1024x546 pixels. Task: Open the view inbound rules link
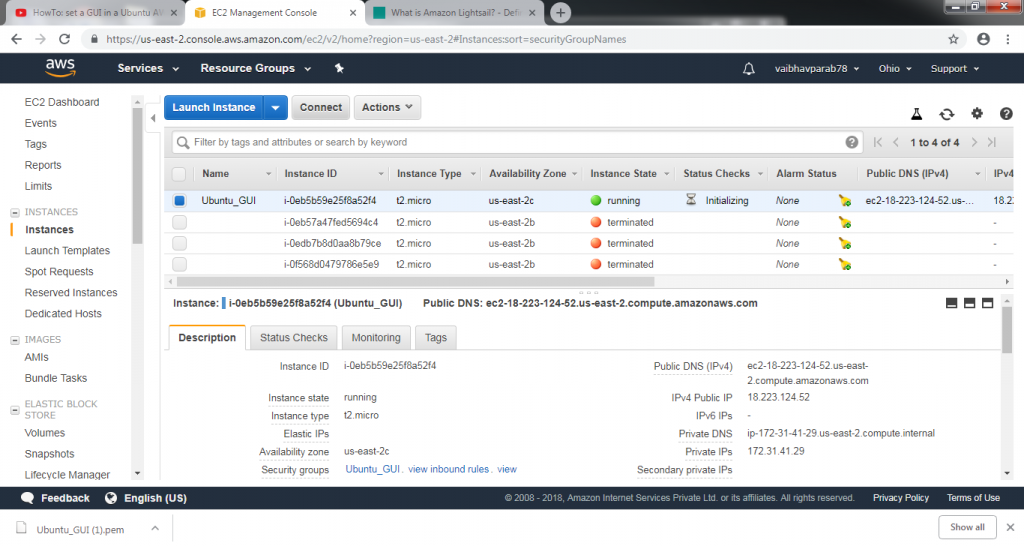click(x=448, y=470)
